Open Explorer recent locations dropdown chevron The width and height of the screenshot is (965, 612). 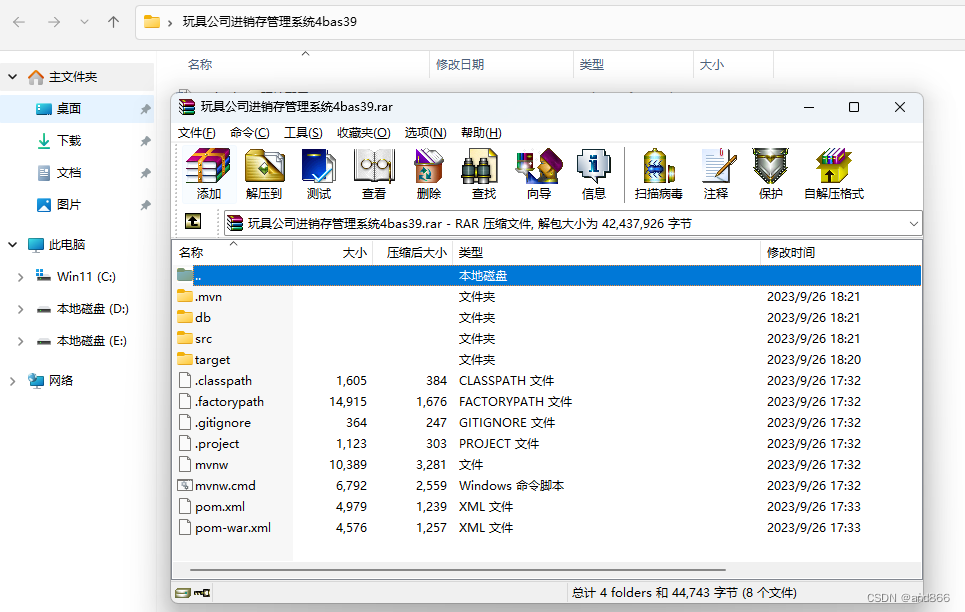(84, 22)
